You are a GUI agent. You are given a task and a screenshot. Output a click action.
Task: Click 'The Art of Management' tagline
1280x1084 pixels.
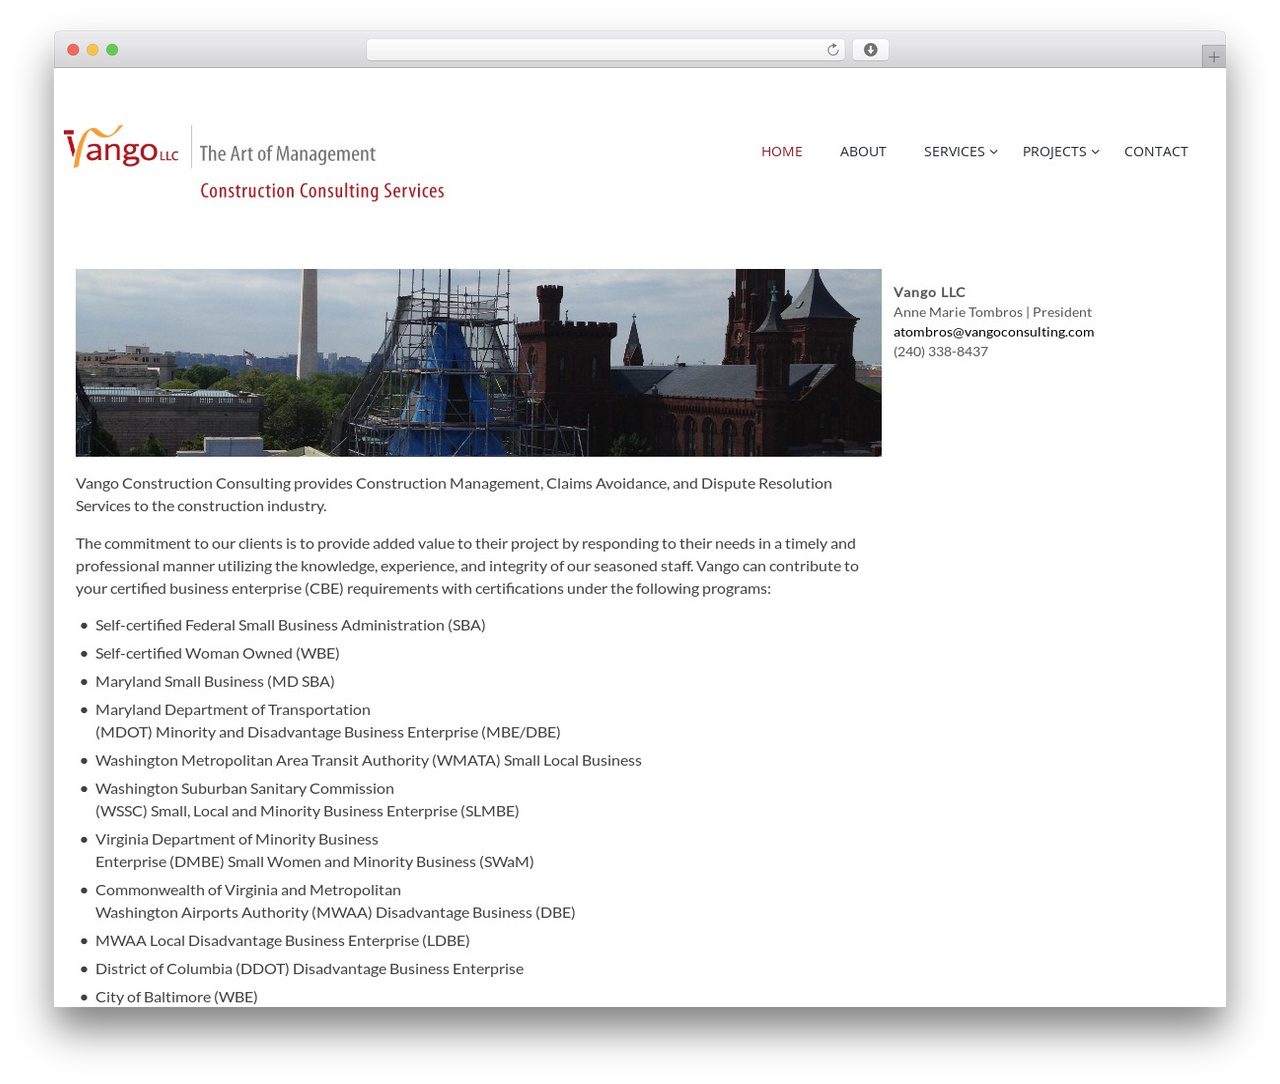287,154
